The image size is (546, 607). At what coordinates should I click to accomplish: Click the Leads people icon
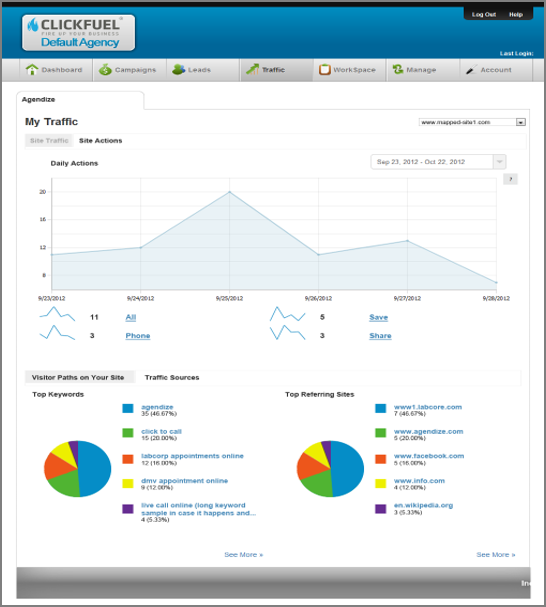[x=179, y=70]
